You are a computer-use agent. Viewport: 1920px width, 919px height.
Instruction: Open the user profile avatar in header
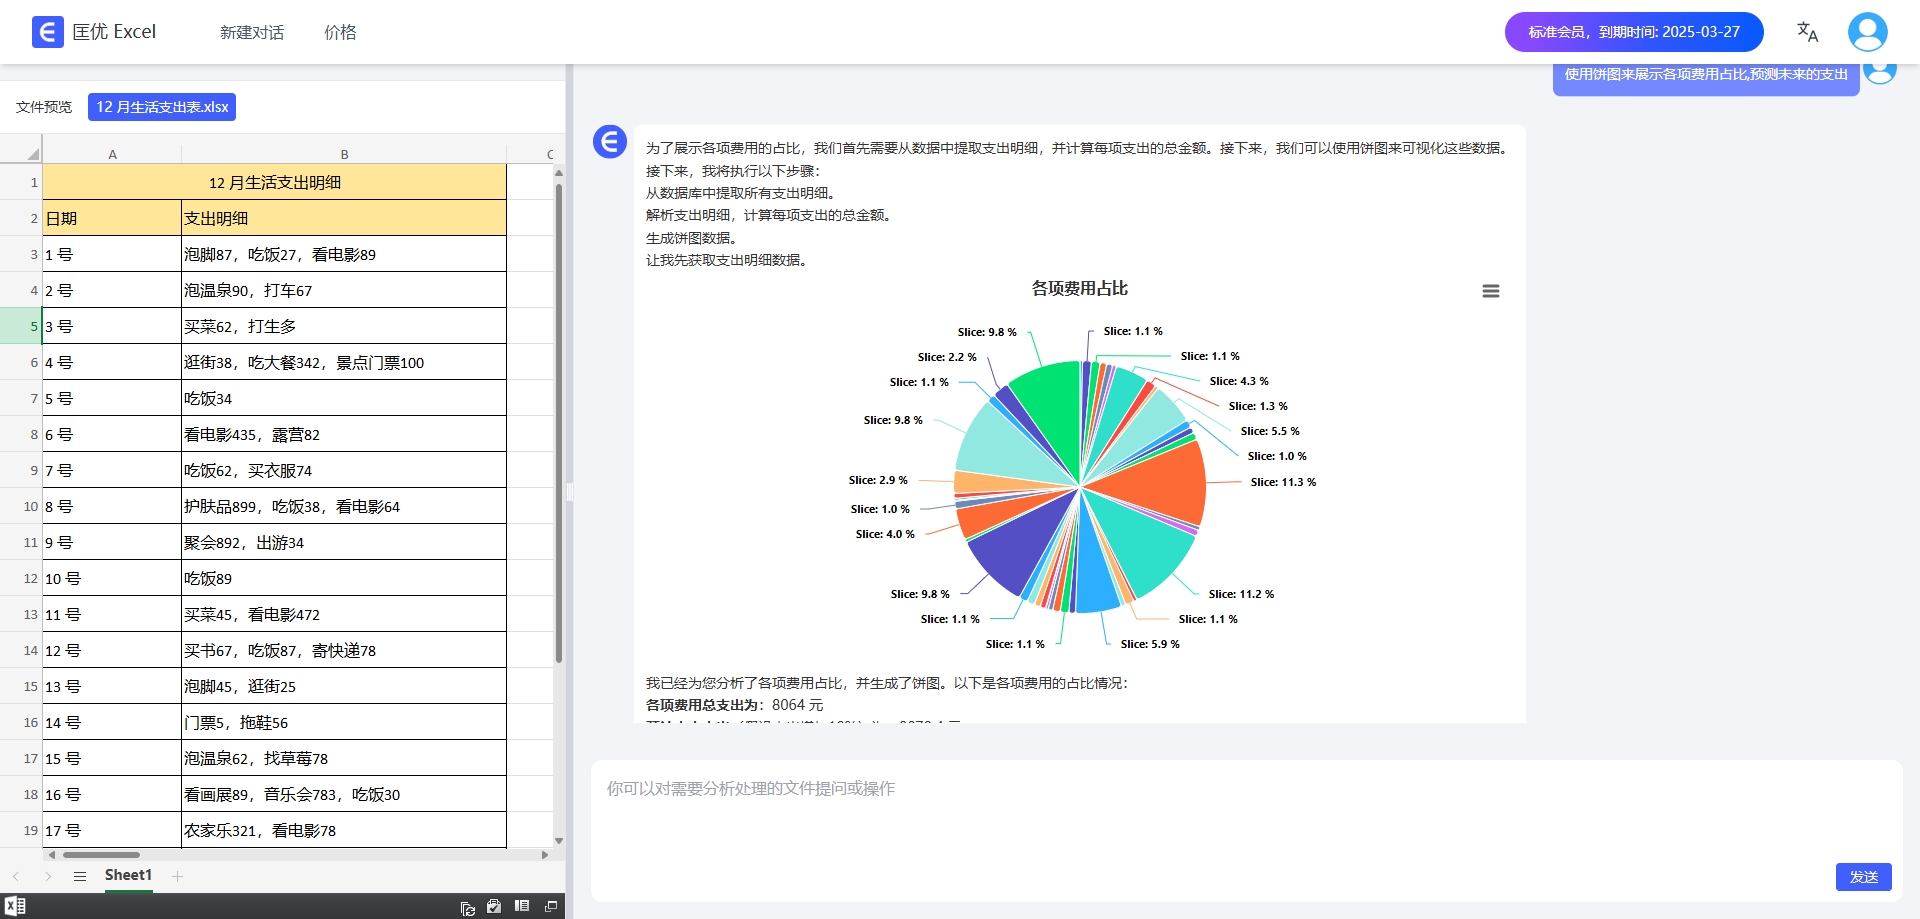point(1867,32)
